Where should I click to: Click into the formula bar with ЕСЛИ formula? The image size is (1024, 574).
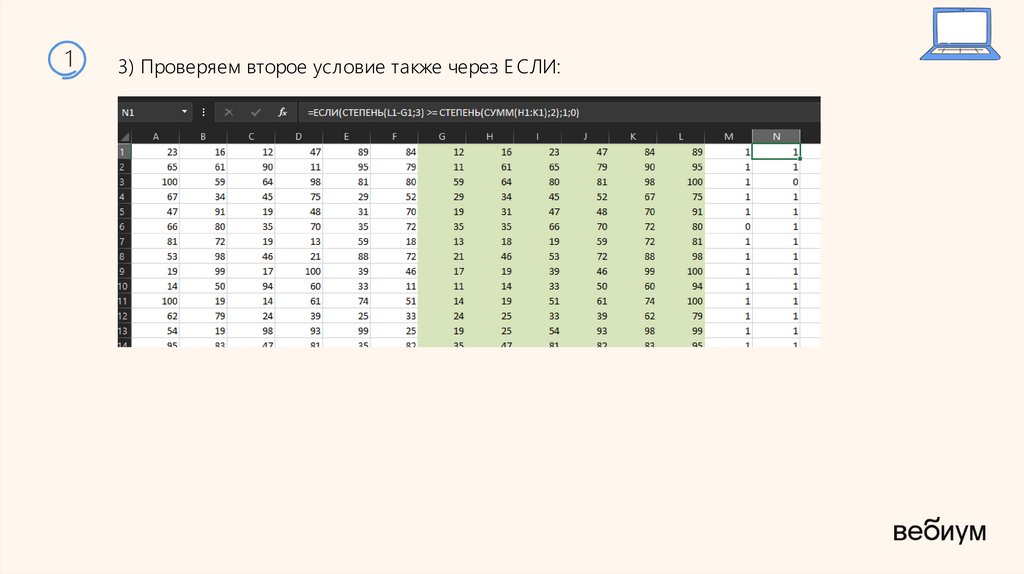coord(559,112)
